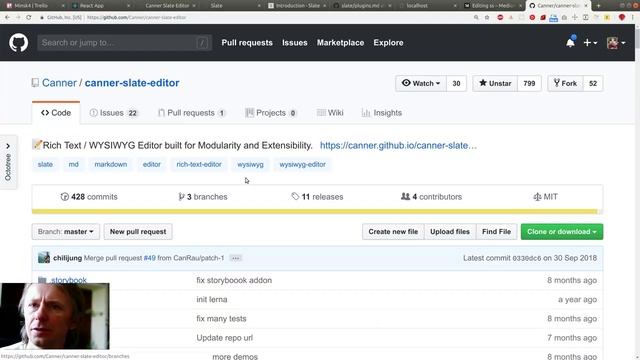Image resolution: width=640 pixels, height=360 pixels.
Task: Open the 'init lerna' commit message
Action: [x=211, y=299]
